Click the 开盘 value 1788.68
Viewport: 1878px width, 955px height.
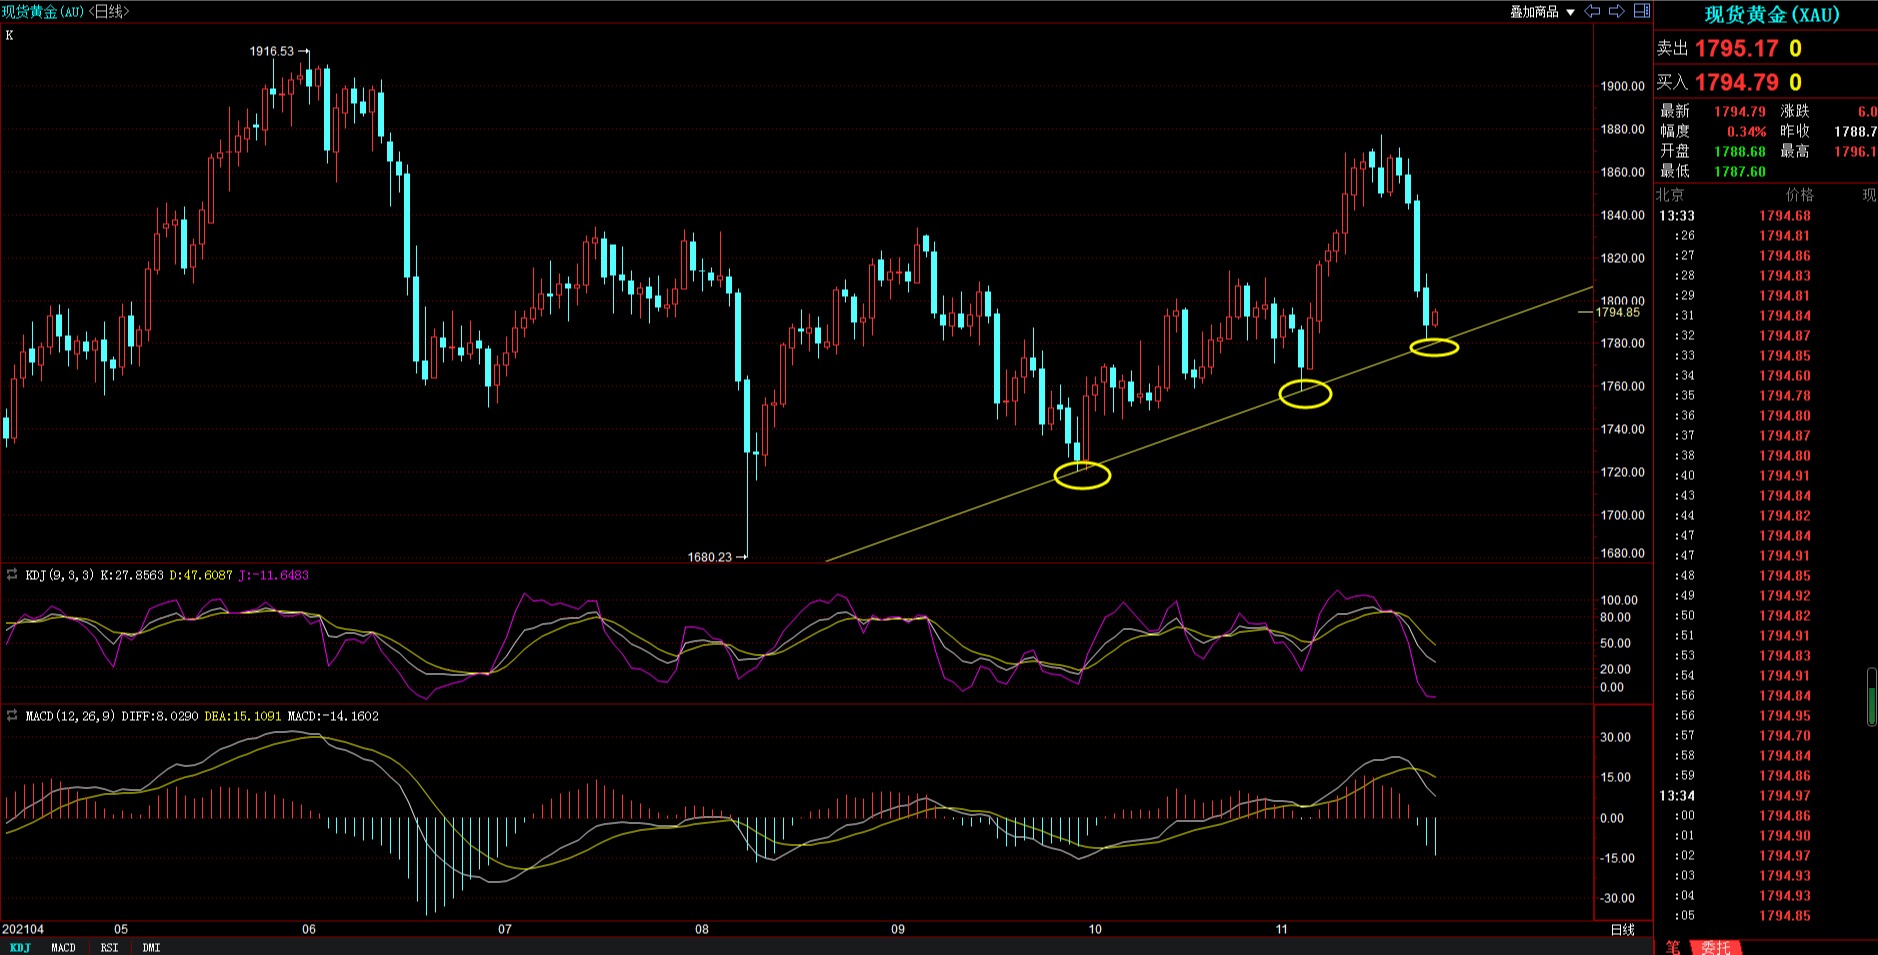point(1740,151)
